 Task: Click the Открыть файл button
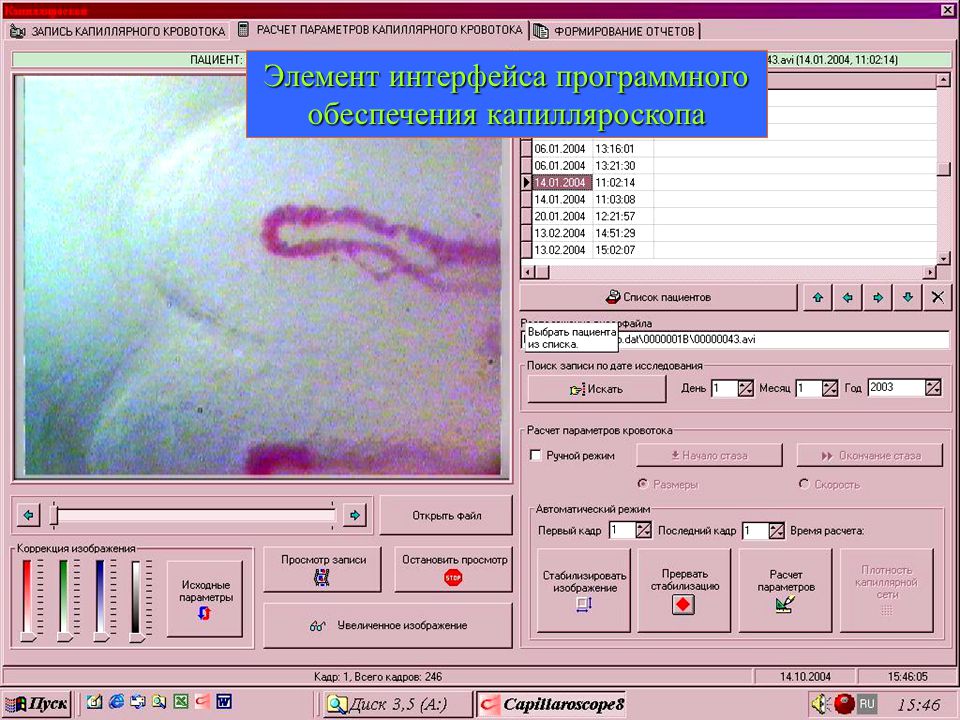(446, 516)
